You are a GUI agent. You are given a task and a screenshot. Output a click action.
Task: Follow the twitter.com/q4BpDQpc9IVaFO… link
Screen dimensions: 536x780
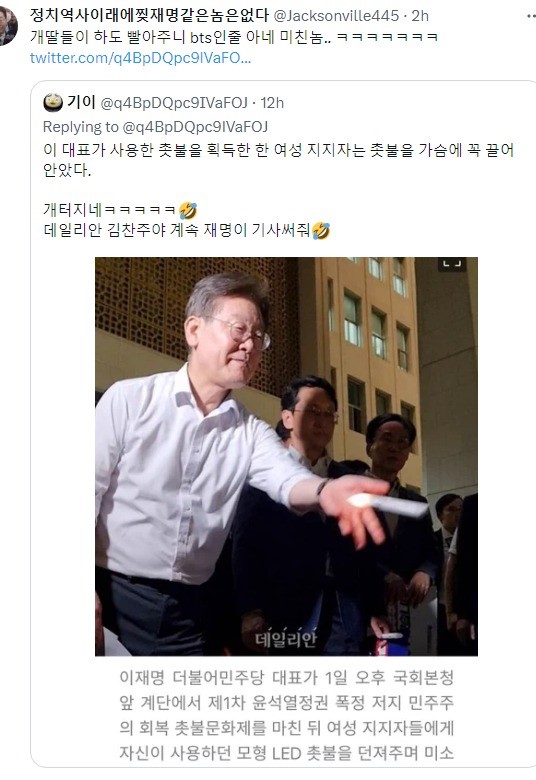tap(140, 58)
